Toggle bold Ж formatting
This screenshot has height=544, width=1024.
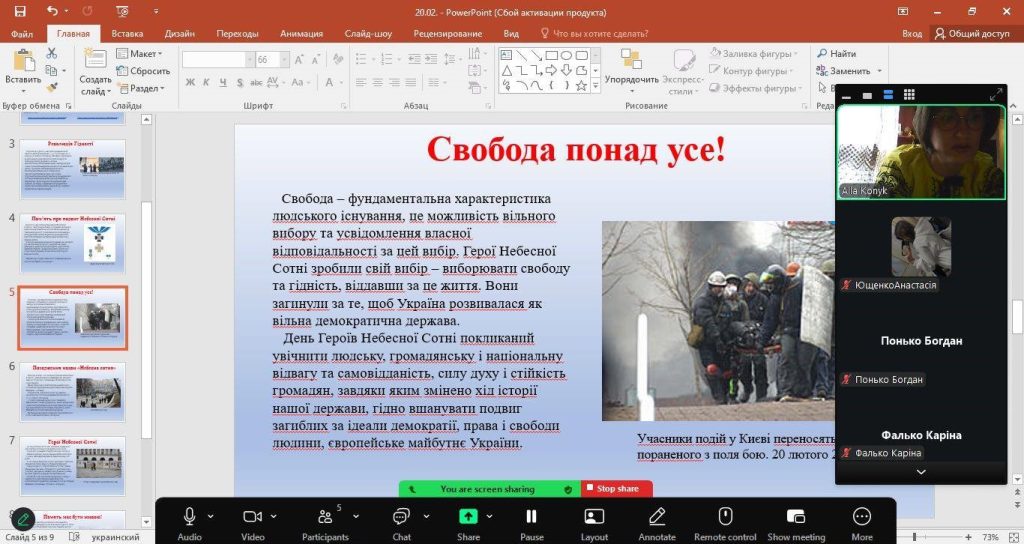click(x=190, y=82)
